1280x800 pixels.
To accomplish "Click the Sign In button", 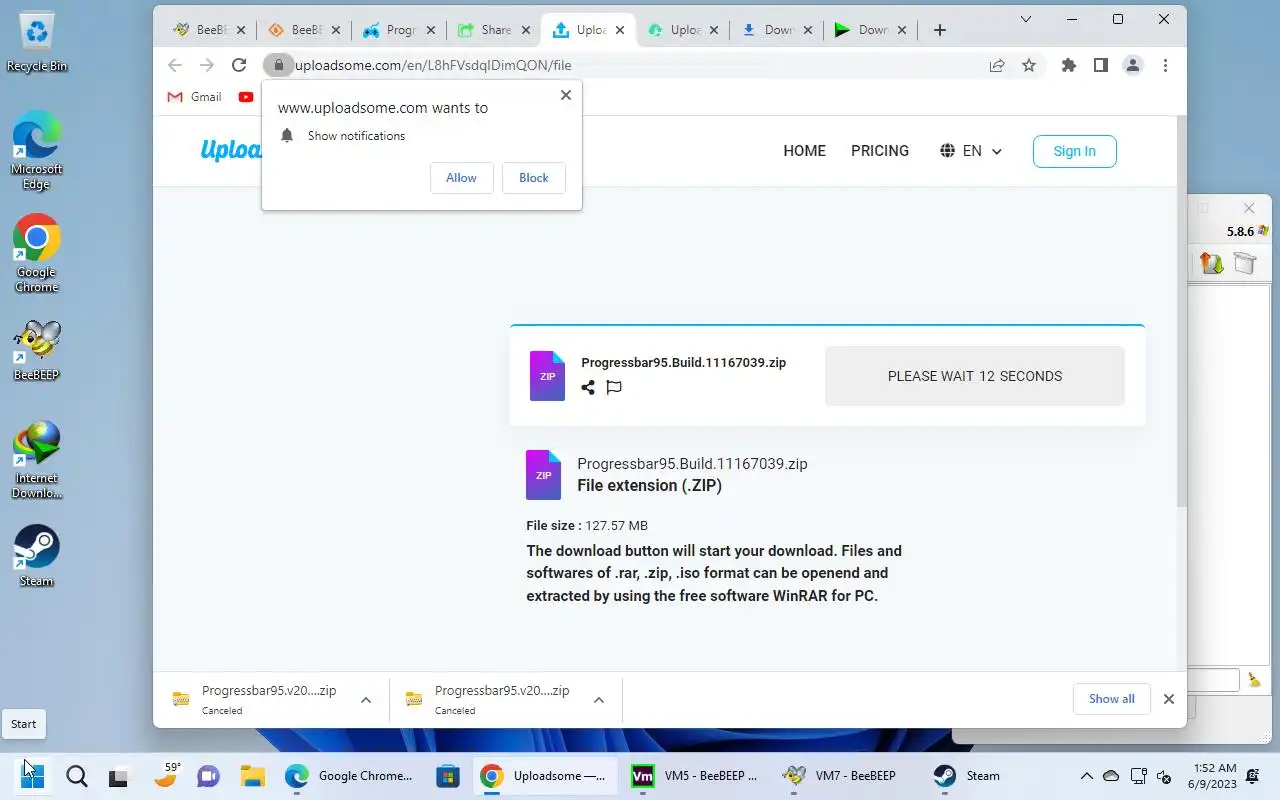I will click(1074, 151).
